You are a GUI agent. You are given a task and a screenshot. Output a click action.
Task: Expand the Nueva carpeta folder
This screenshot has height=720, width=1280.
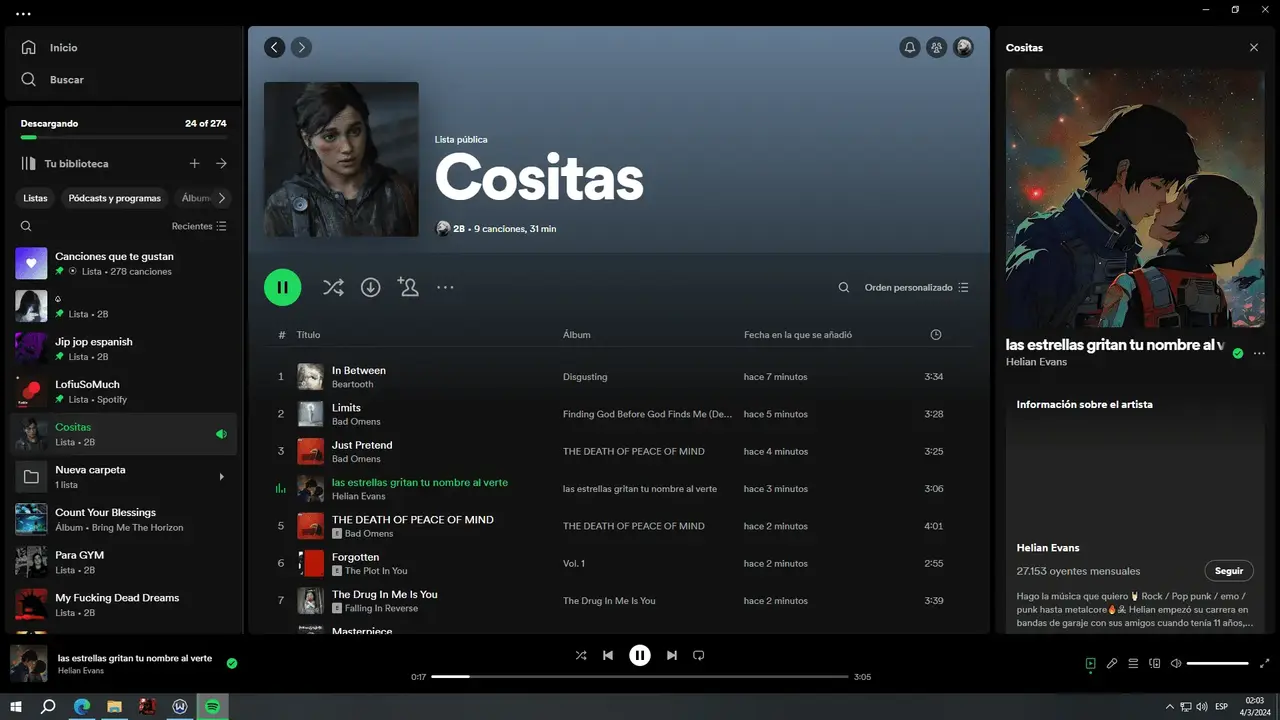coord(222,477)
